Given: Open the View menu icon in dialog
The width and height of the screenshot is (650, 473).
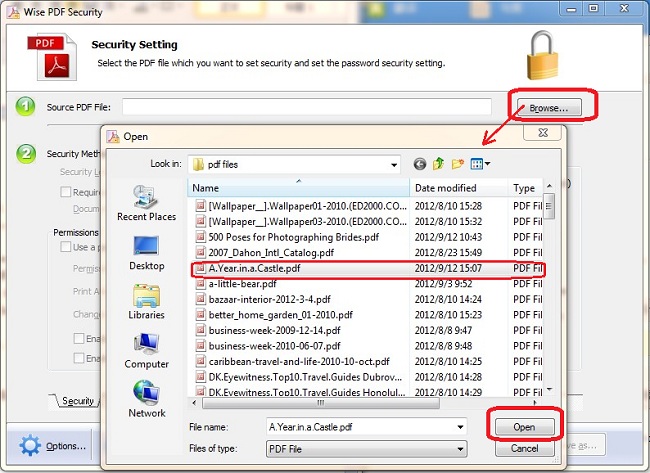Looking at the screenshot, I should coord(480,164).
